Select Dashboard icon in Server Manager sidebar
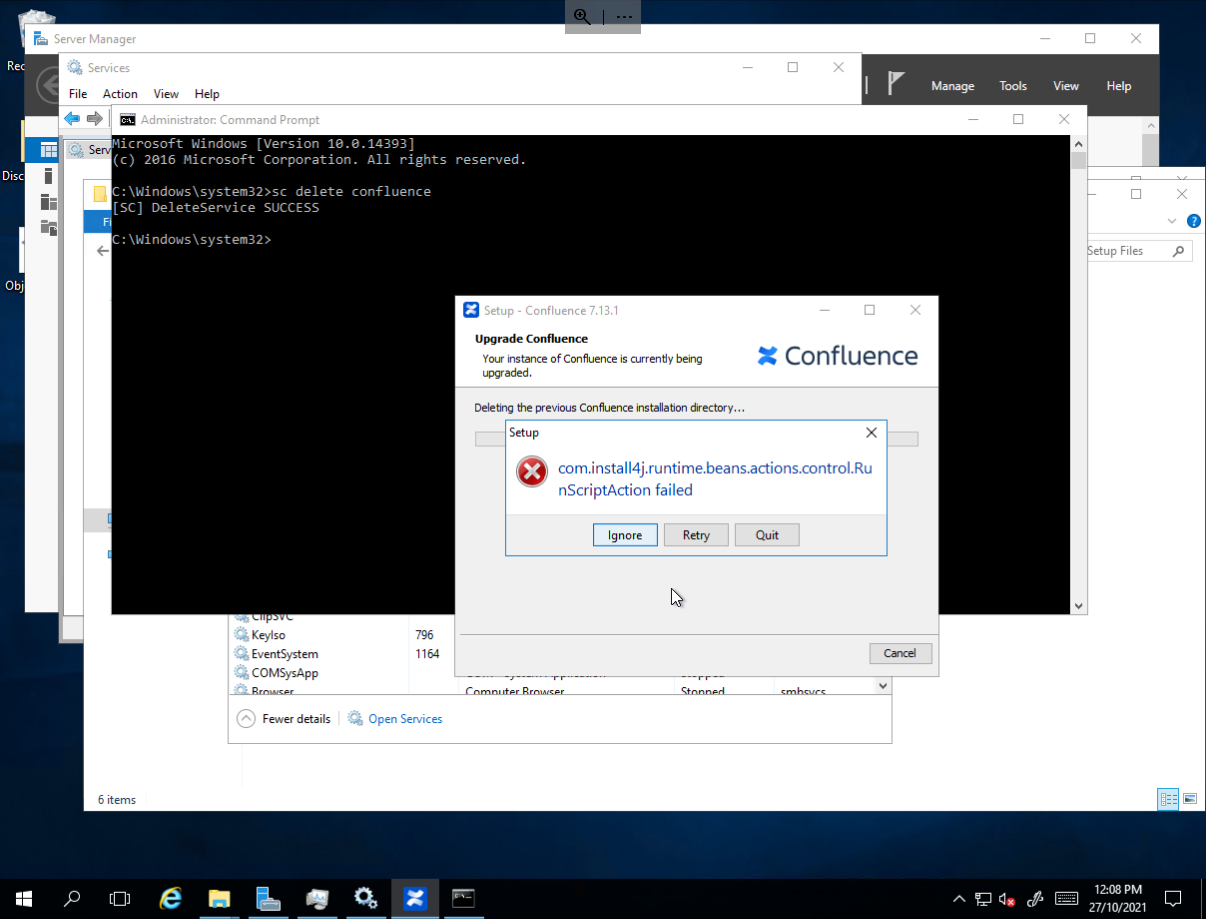The image size is (1206, 919). click(x=48, y=150)
